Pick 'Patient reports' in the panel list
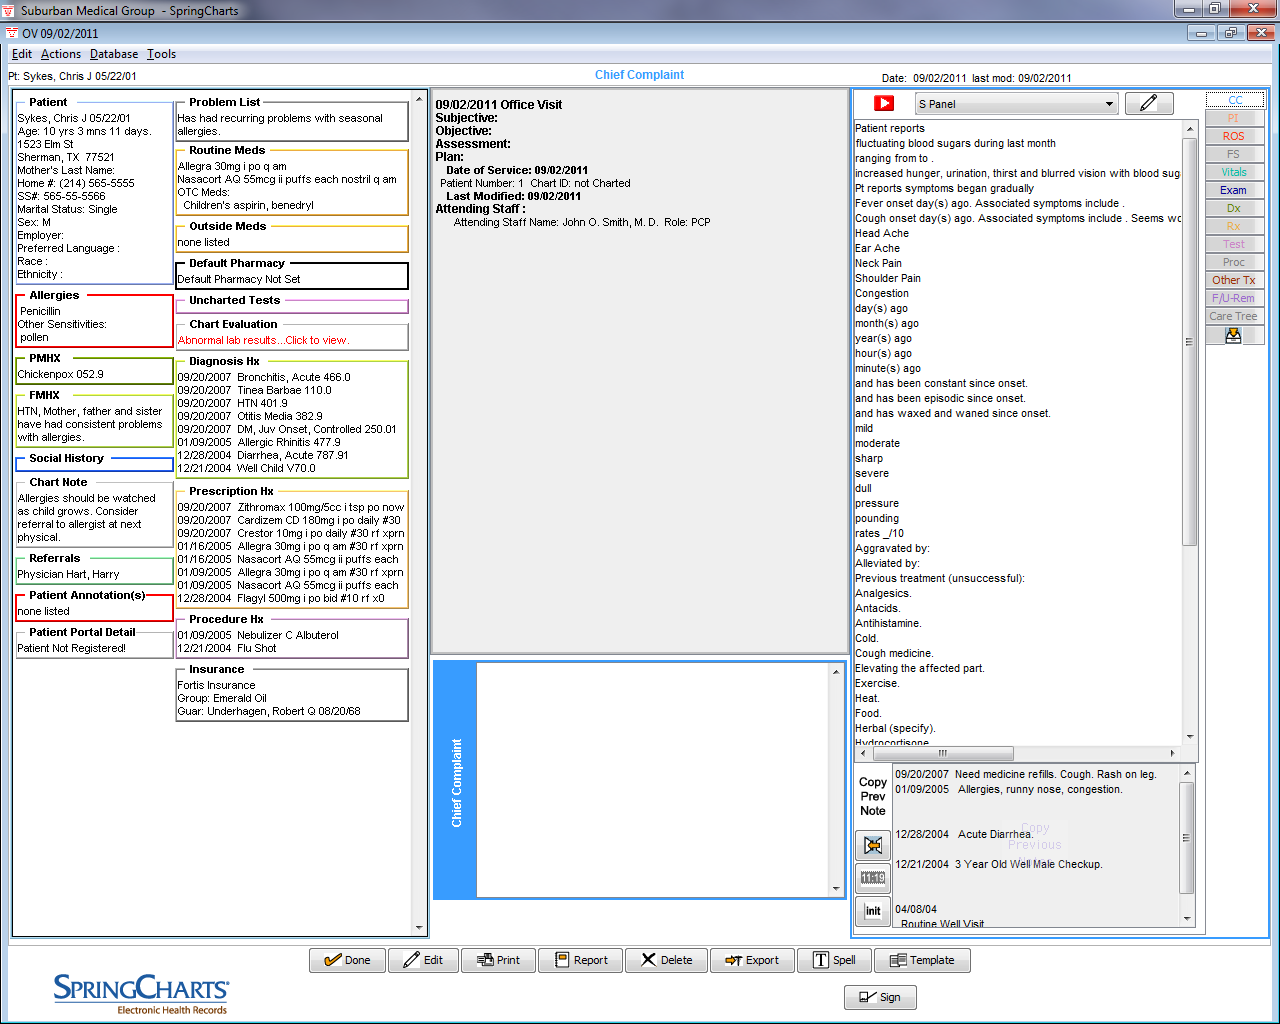Viewport: 1280px width, 1024px height. click(x=890, y=128)
